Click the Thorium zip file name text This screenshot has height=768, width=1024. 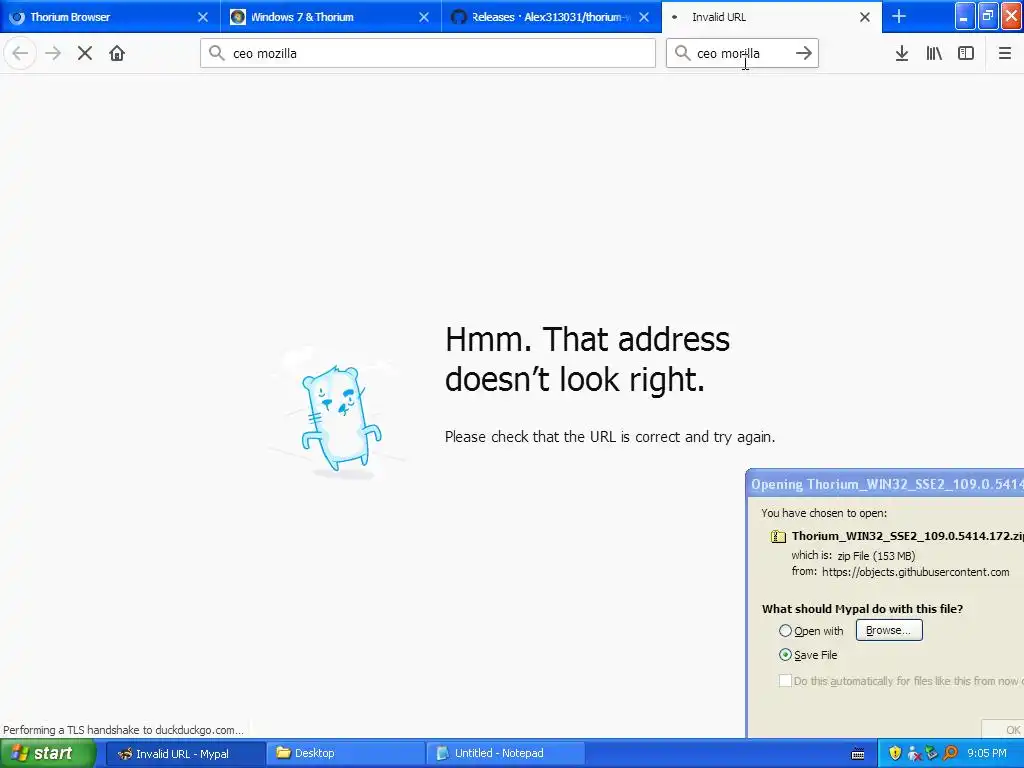click(907, 536)
